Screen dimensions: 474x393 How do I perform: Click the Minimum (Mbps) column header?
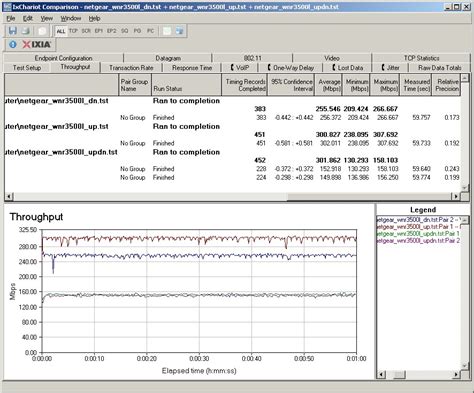pyautogui.click(x=356, y=85)
